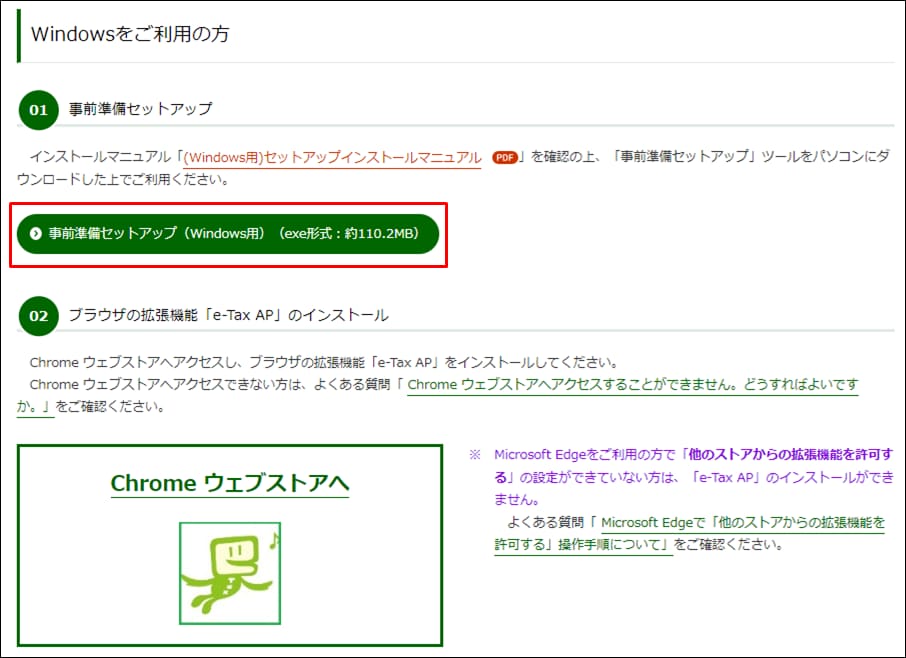Click the green 01 step number badge

pos(39,110)
